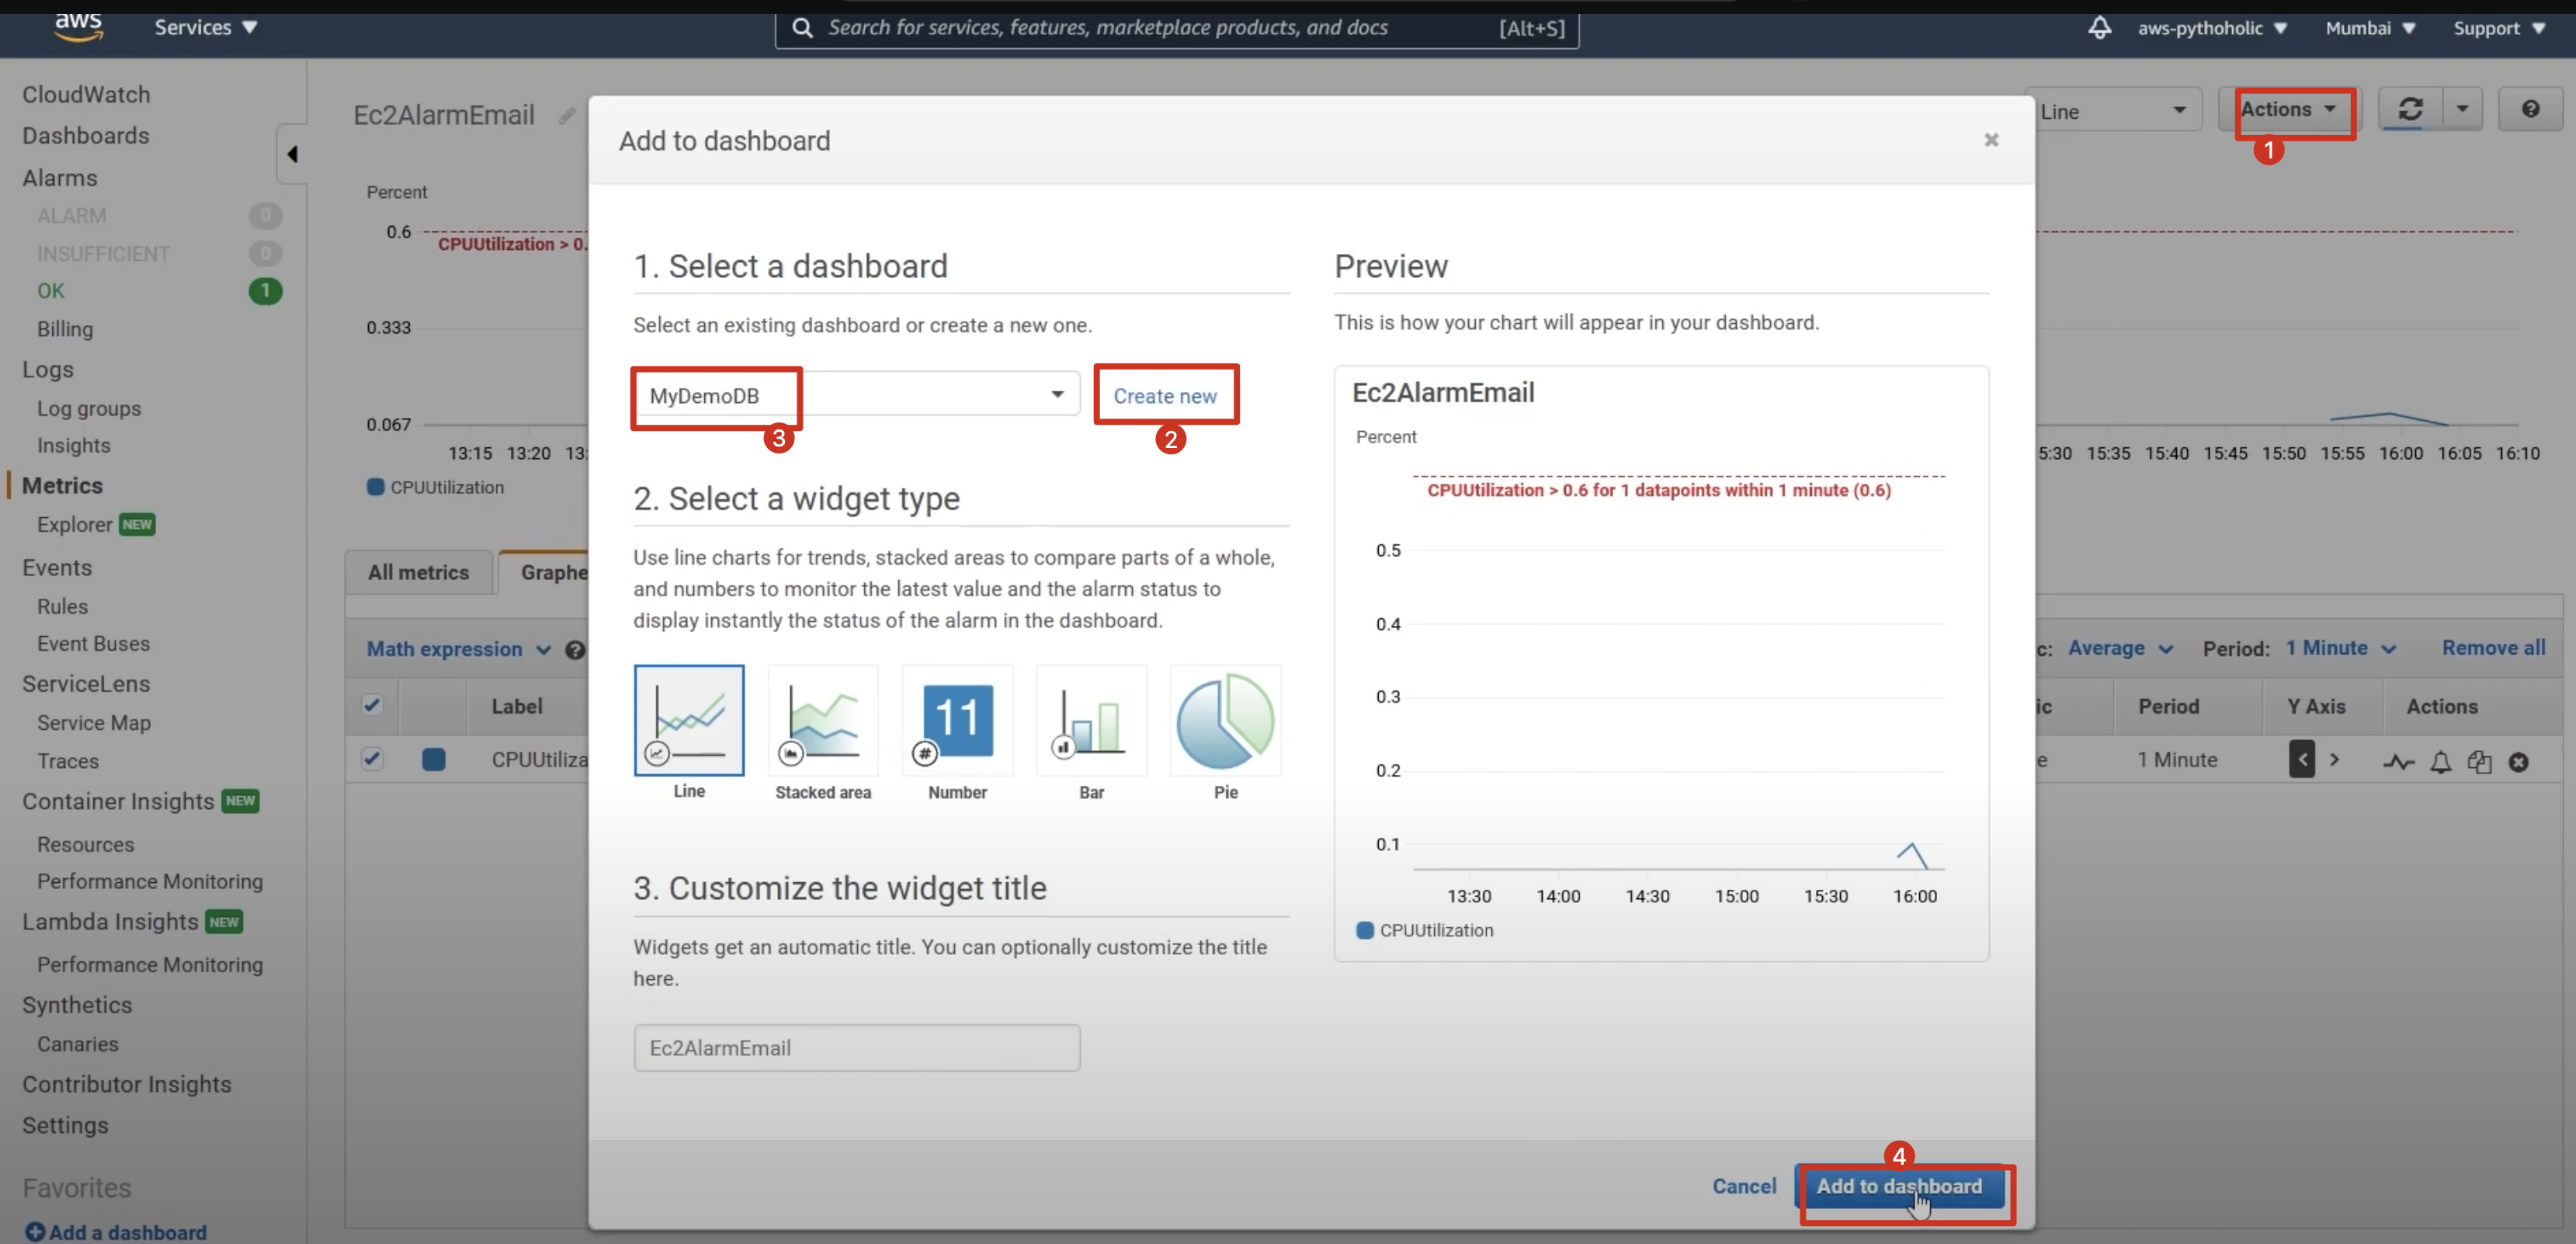Open CloudWatch Settings in sidebar

(x=65, y=1125)
